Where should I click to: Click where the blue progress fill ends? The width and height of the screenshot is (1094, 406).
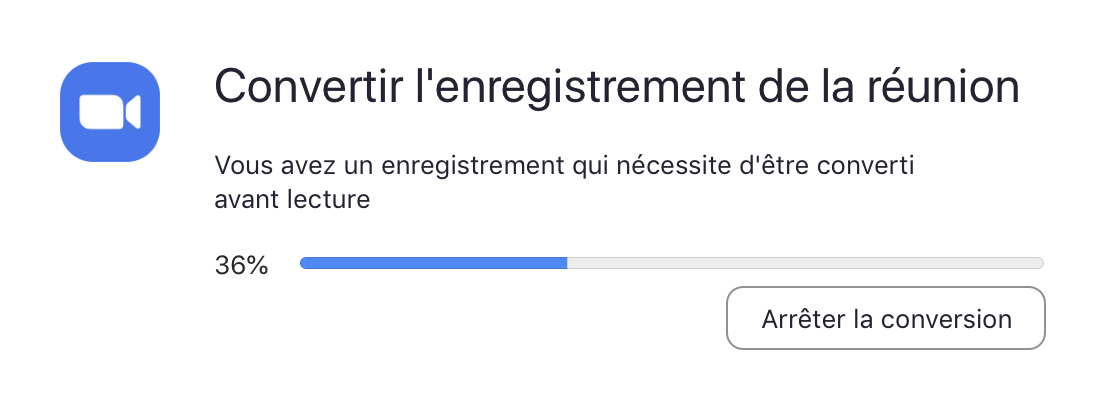pos(566,263)
